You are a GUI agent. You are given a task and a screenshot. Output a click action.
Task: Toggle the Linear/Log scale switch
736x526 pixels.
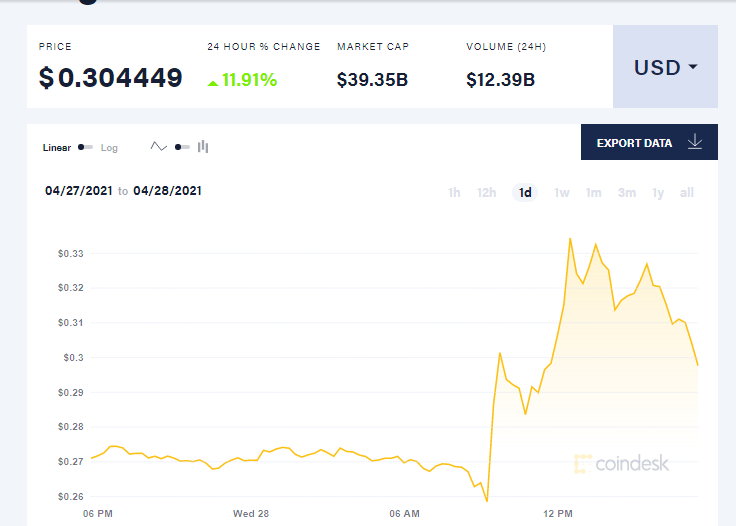86,147
